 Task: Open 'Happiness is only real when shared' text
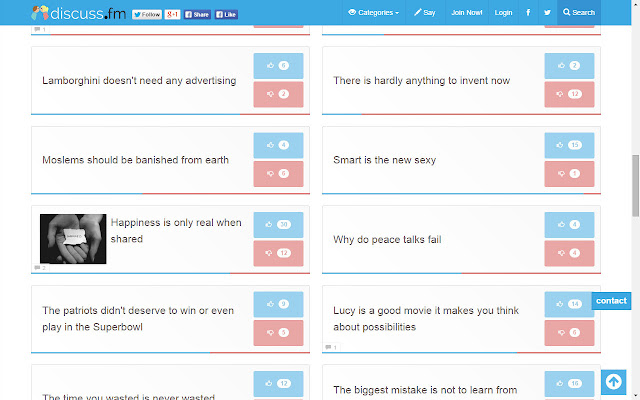(x=176, y=231)
